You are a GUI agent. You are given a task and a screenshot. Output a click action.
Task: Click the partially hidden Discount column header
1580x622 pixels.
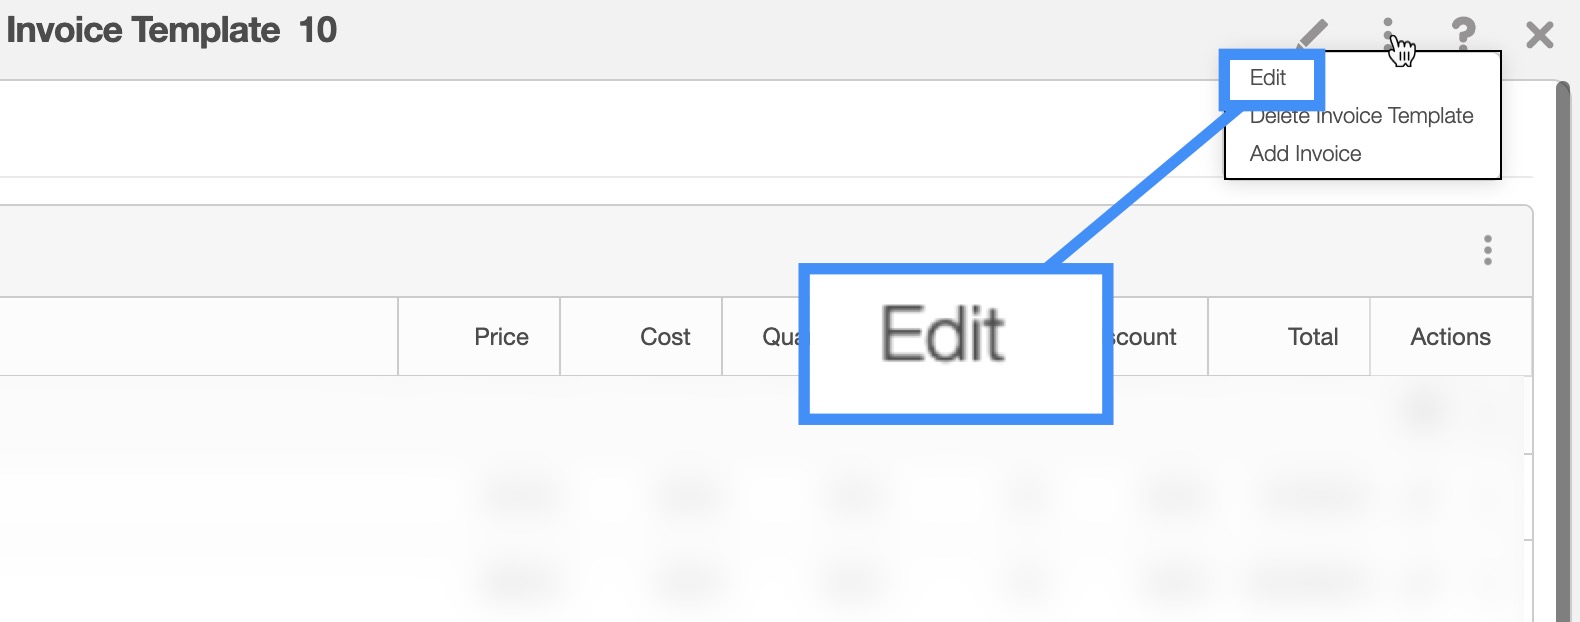pyautogui.click(x=1146, y=337)
